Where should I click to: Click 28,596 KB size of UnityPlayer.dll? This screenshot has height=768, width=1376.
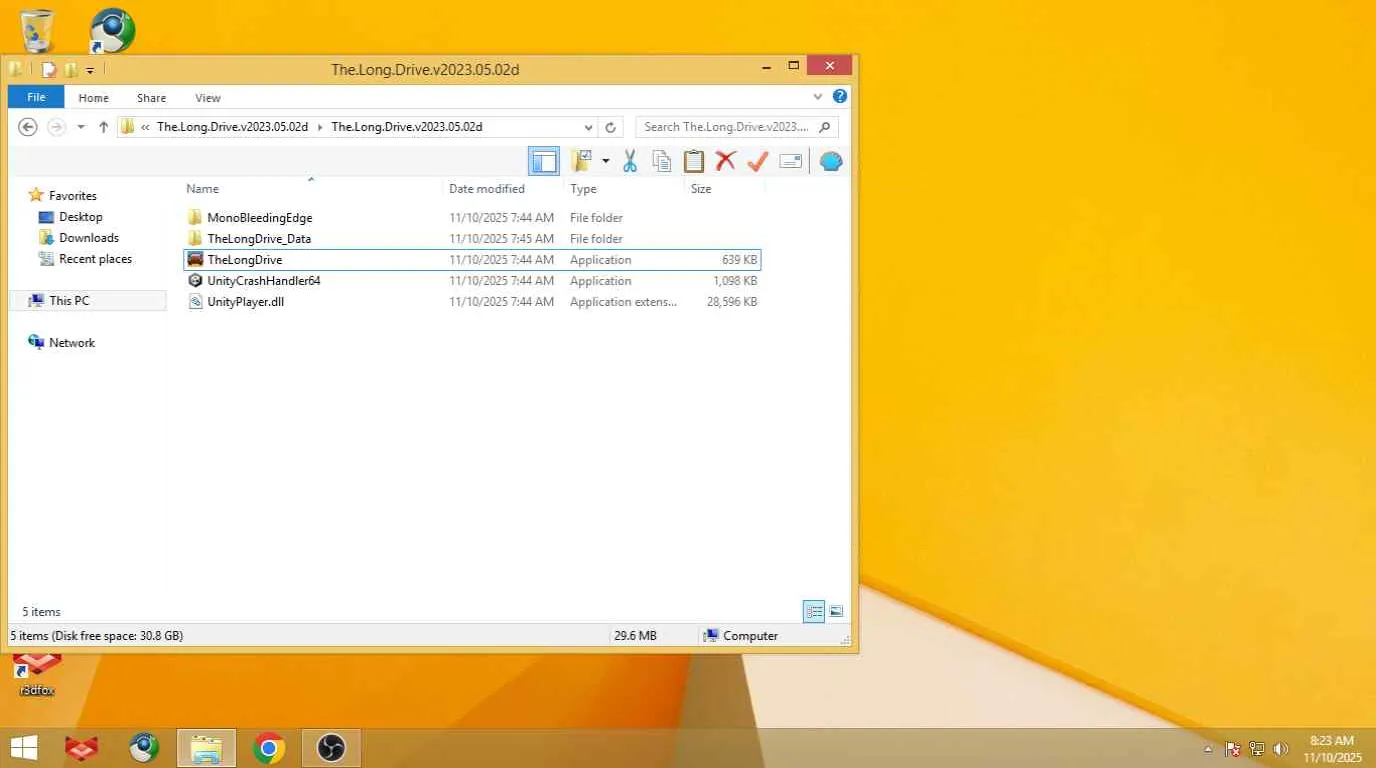click(x=732, y=302)
